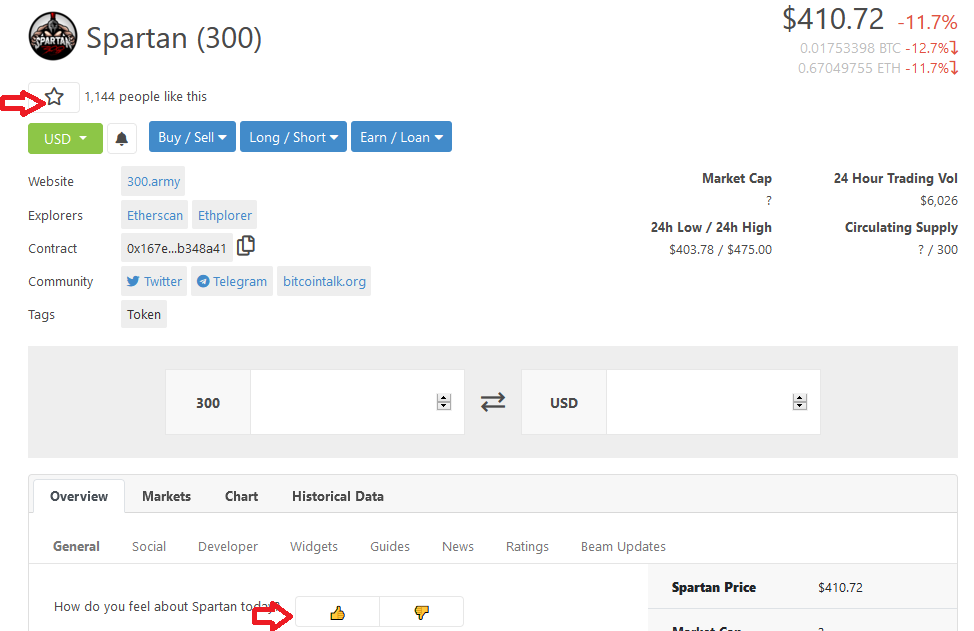
Task: Select the Beam Updates sub-tab
Action: pos(623,547)
